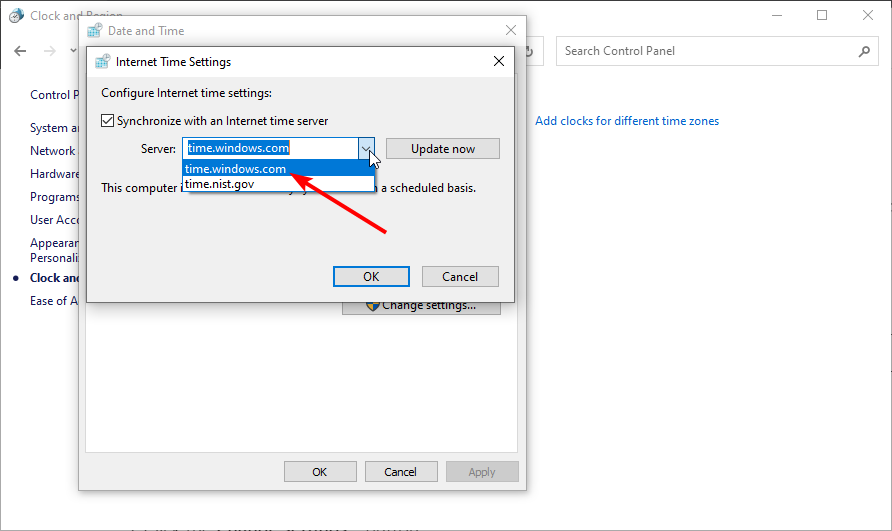Click OK in the Date and Time window
892x531 pixels.
point(320,472)
